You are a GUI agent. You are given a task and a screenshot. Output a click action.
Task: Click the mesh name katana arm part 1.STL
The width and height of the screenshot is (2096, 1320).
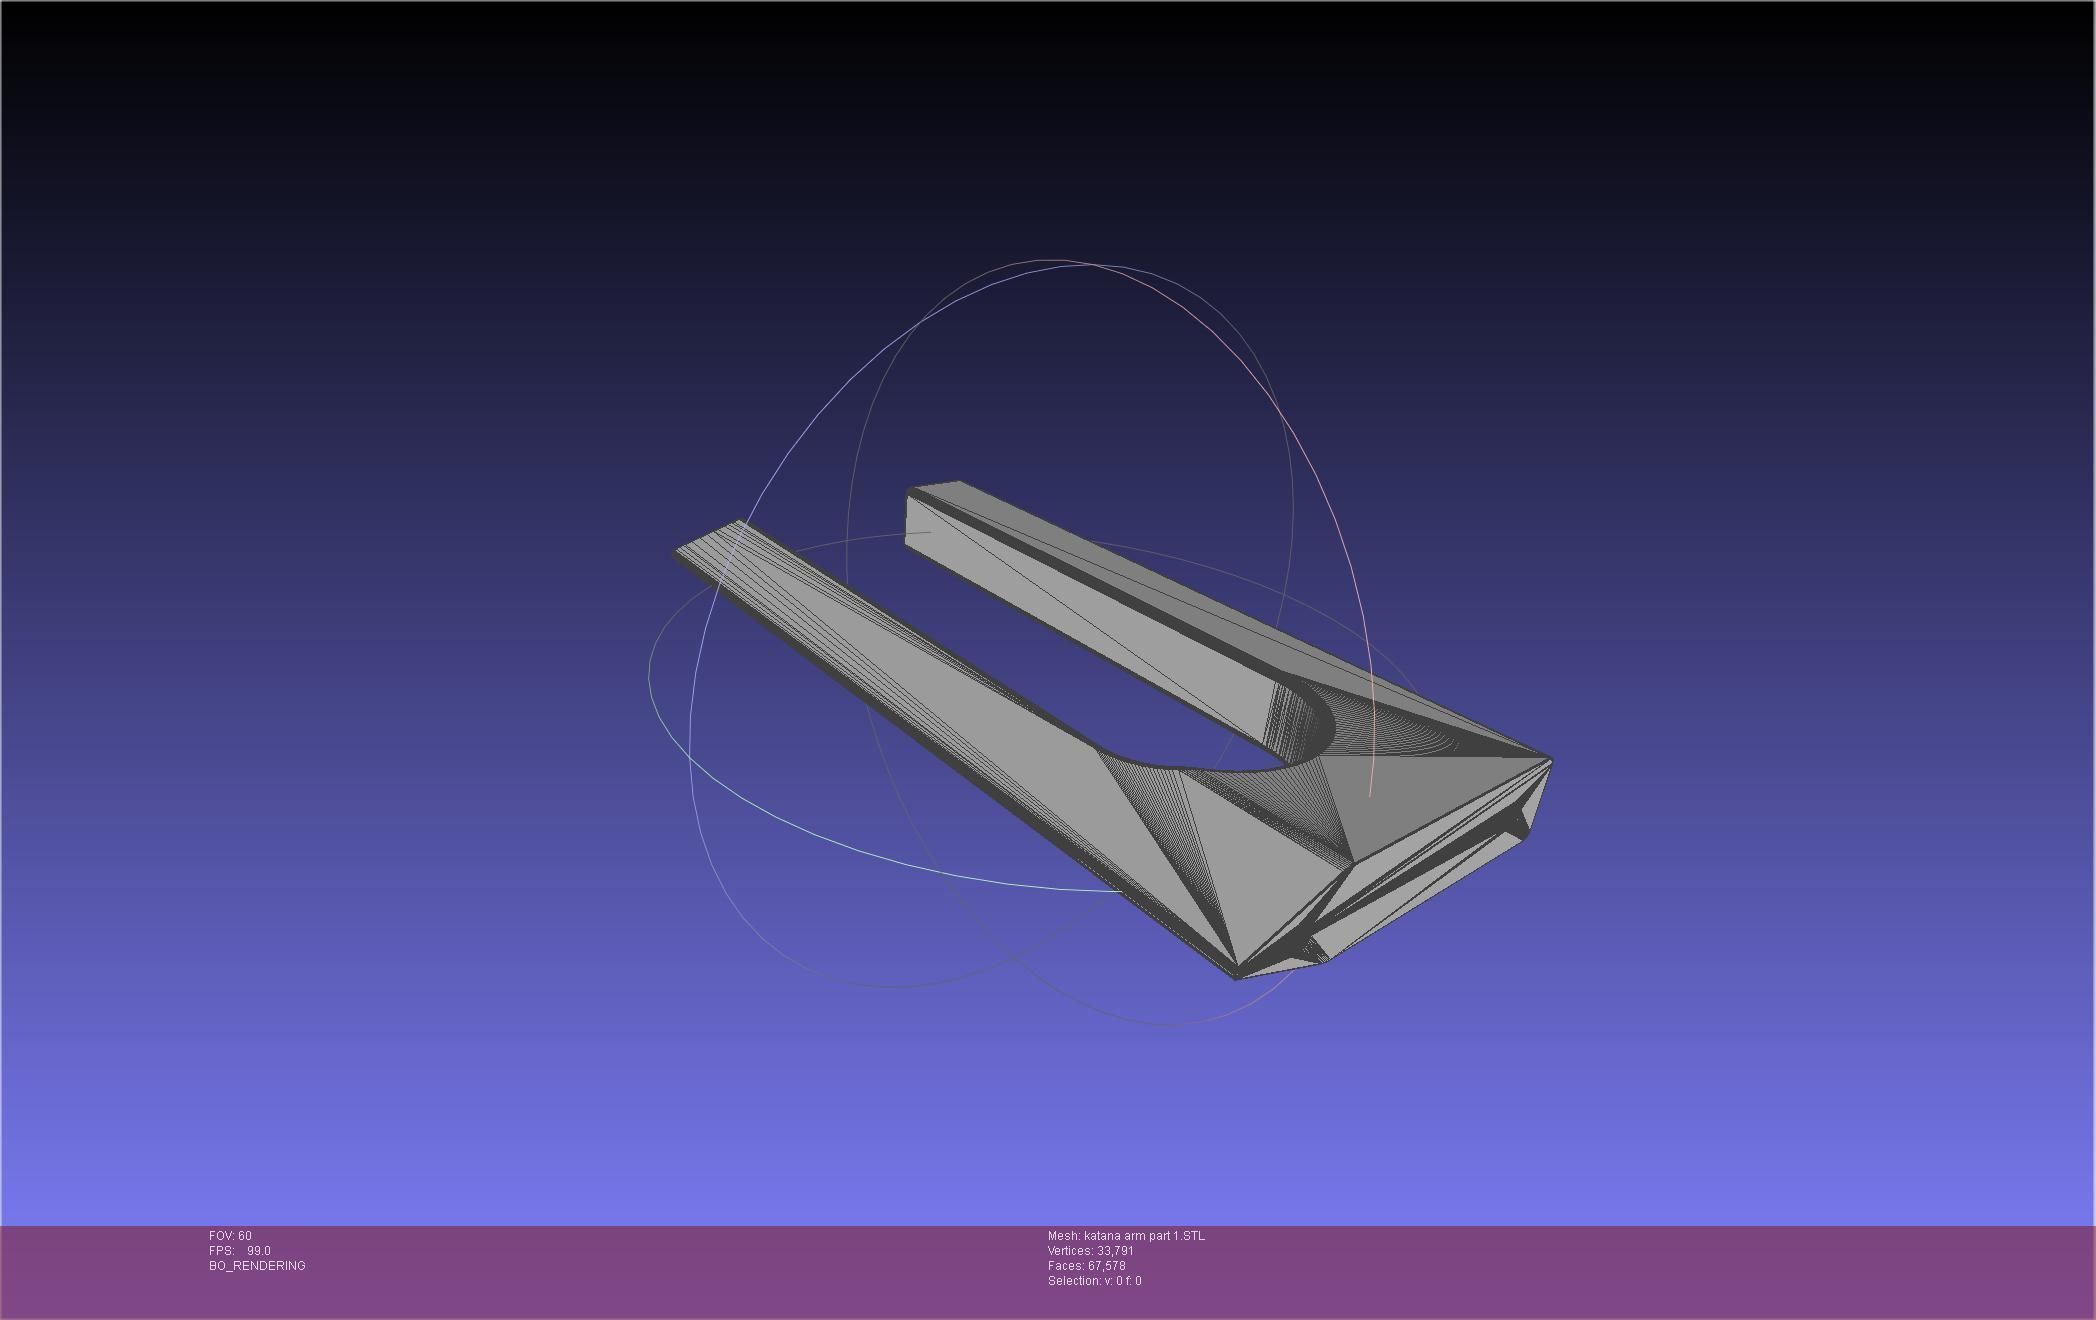[x=1126, y=1236]
